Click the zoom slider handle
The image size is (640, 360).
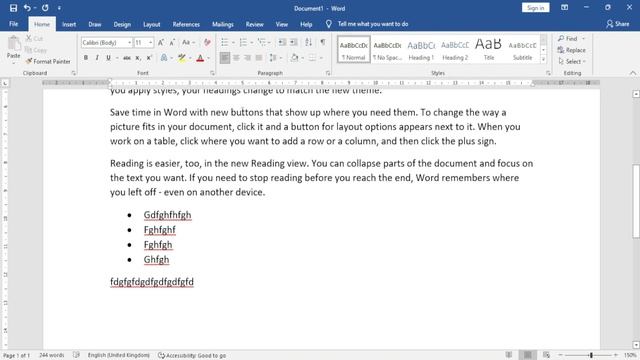coord(591,356)
